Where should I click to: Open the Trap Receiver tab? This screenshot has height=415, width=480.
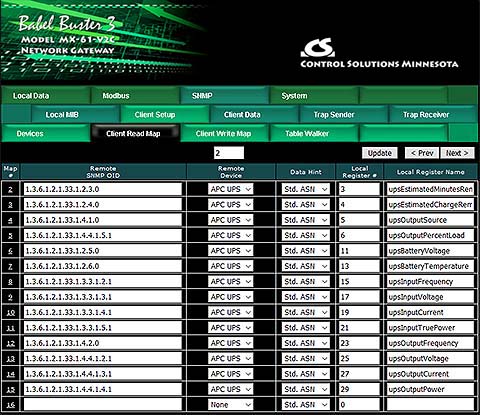[433, 115]
